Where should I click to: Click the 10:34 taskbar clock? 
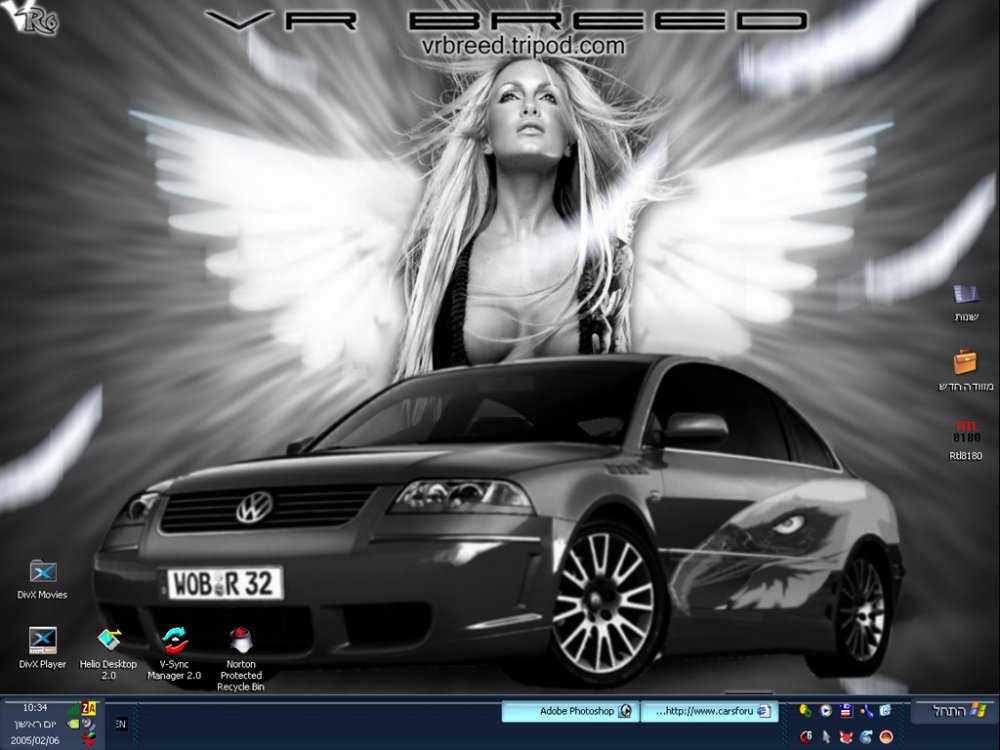[x=35, y=708]
